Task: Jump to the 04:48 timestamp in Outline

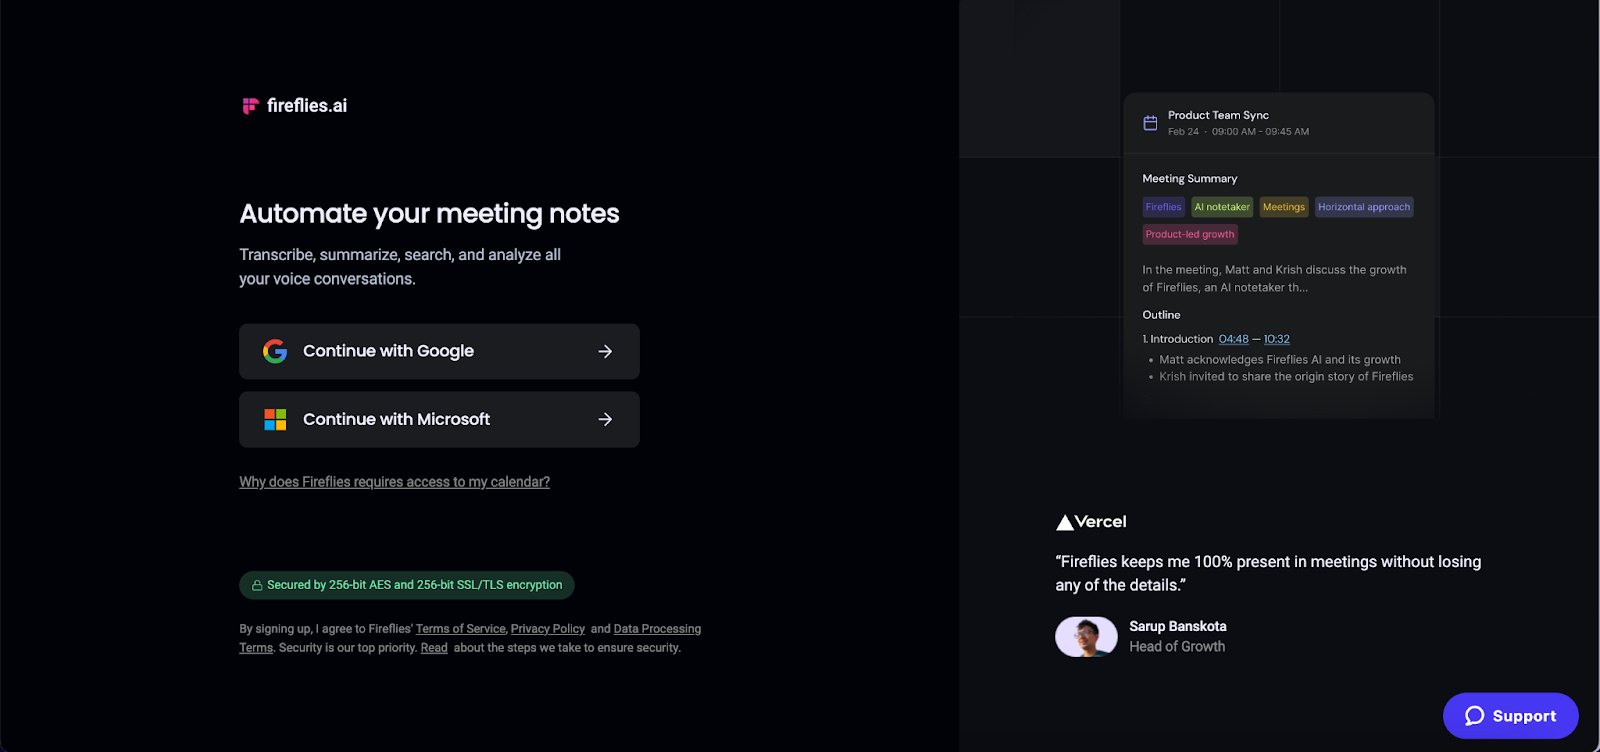Action: point(1233,339)
